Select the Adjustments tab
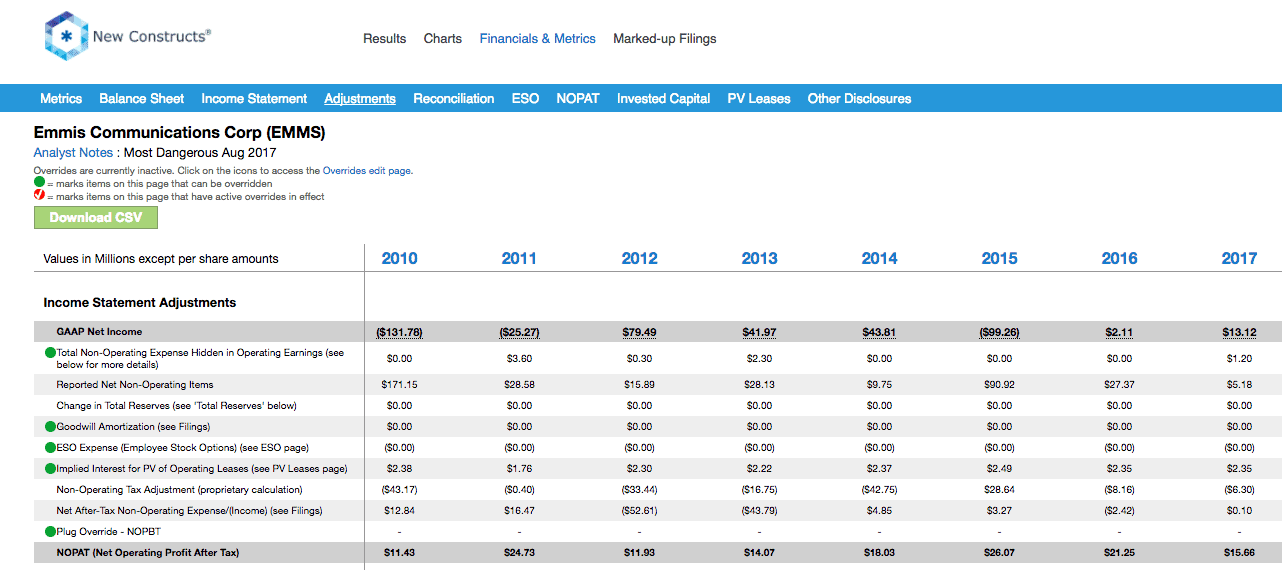Screen dimensions: 1282x570 click(x=360, y=98)
